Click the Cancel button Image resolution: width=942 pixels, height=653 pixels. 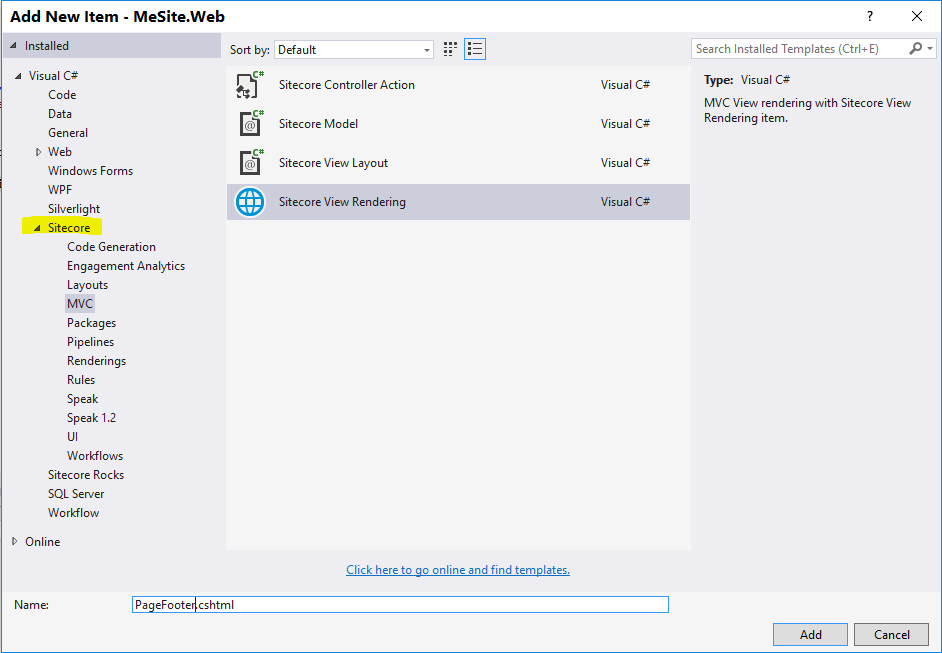pyautogui.click(x=892, y=634)
